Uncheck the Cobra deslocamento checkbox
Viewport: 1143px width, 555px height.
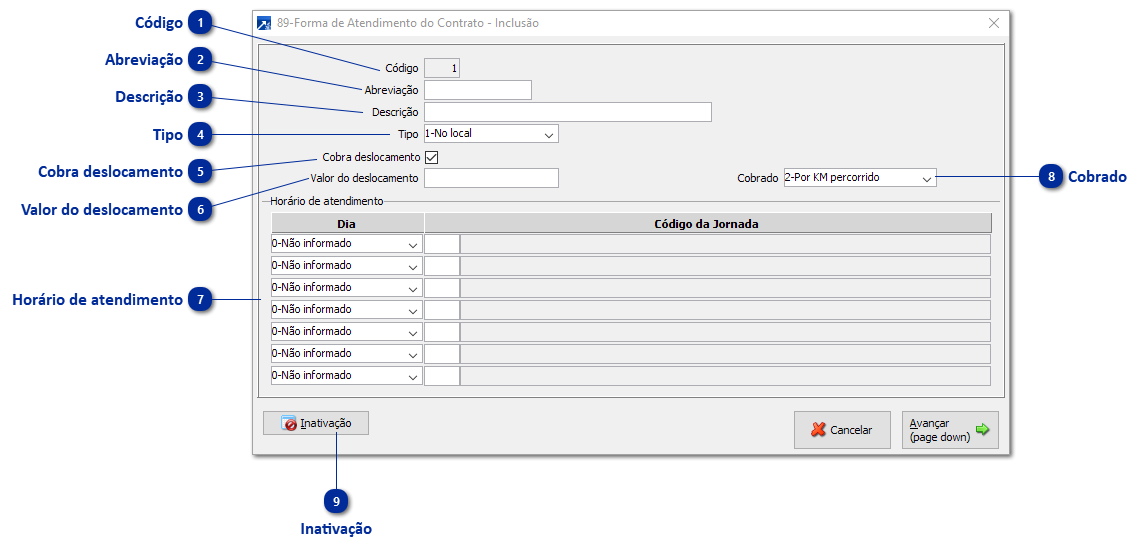432,157
